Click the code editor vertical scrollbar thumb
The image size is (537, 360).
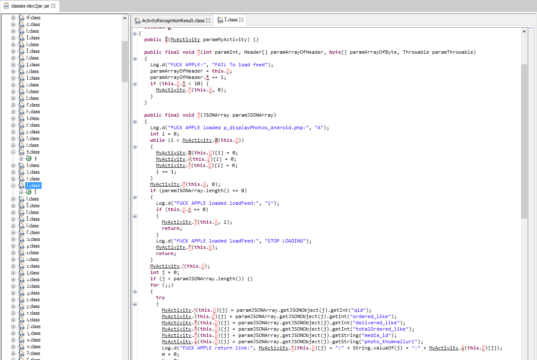click(524, 140)
